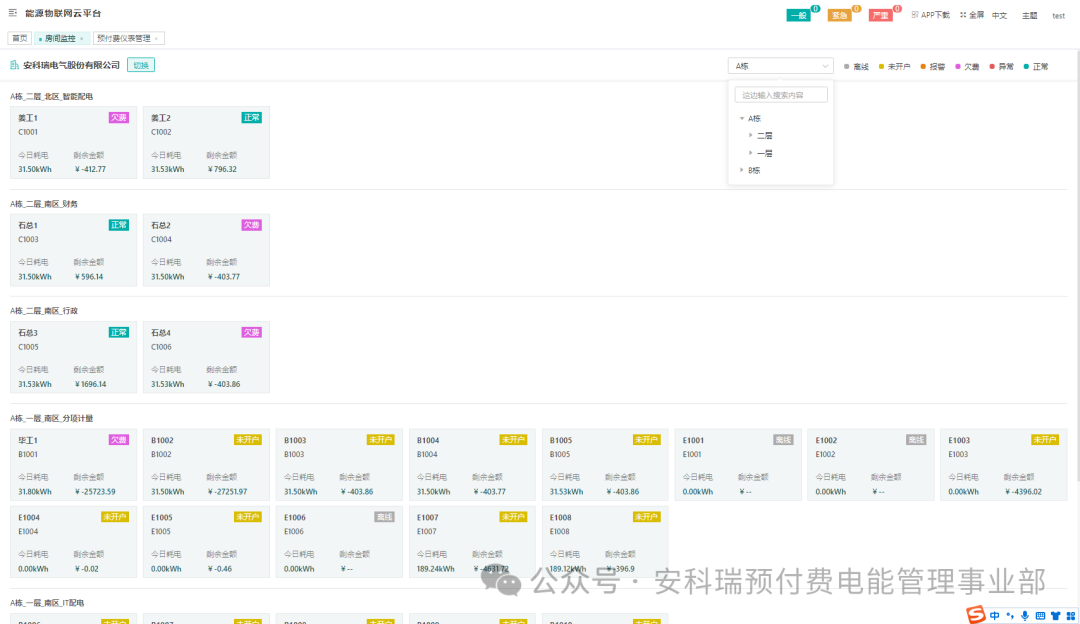Toggle the 正常 teal status legend

pos(1036,67)
